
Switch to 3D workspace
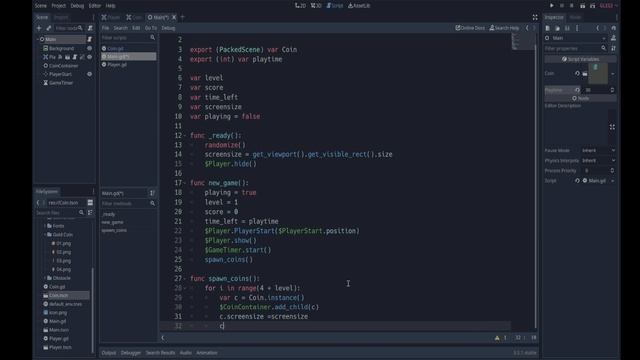[316, 6]
